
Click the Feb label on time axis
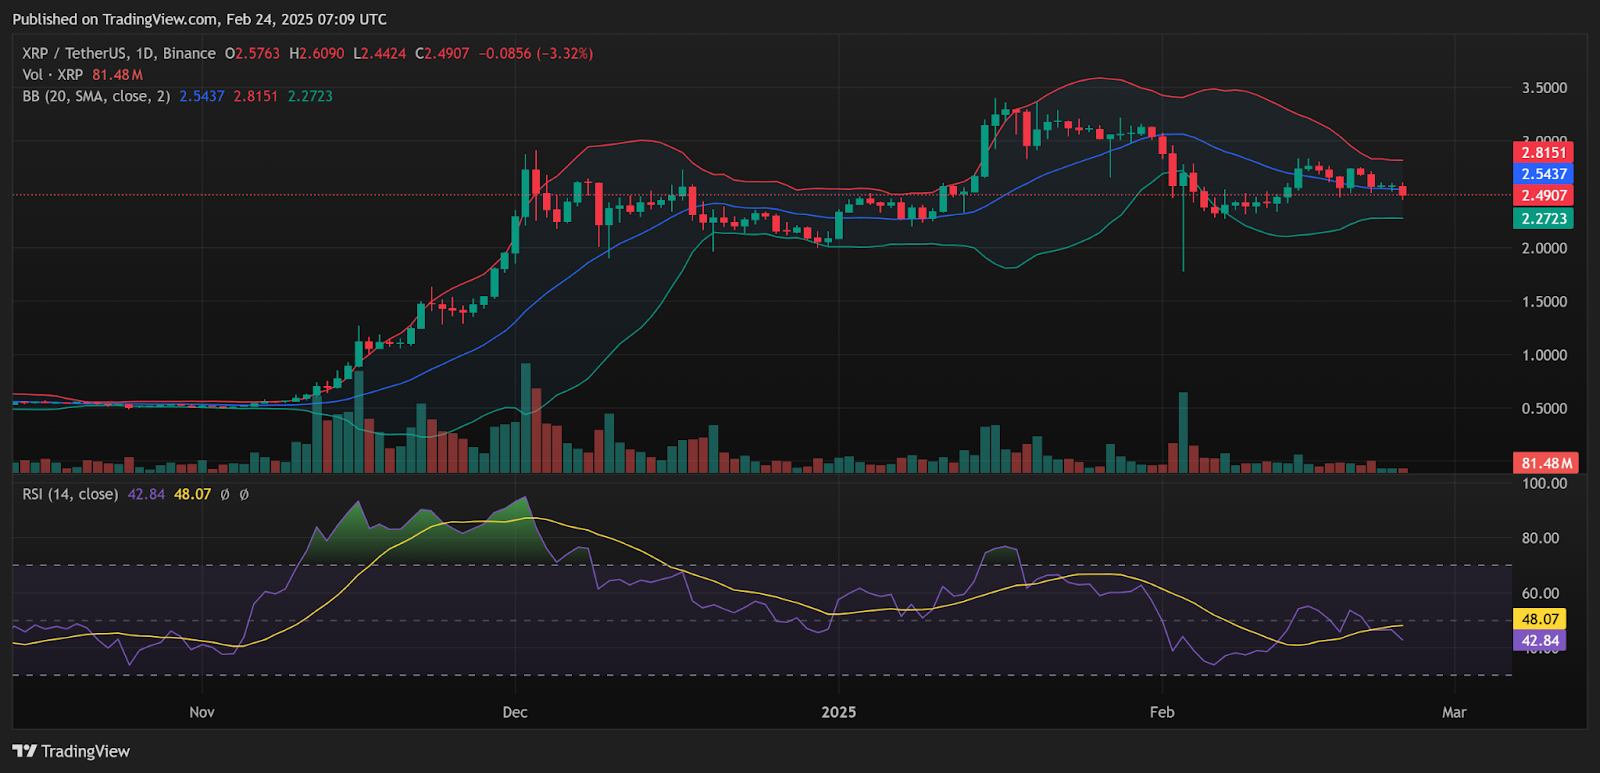(x=1162, y=712)
